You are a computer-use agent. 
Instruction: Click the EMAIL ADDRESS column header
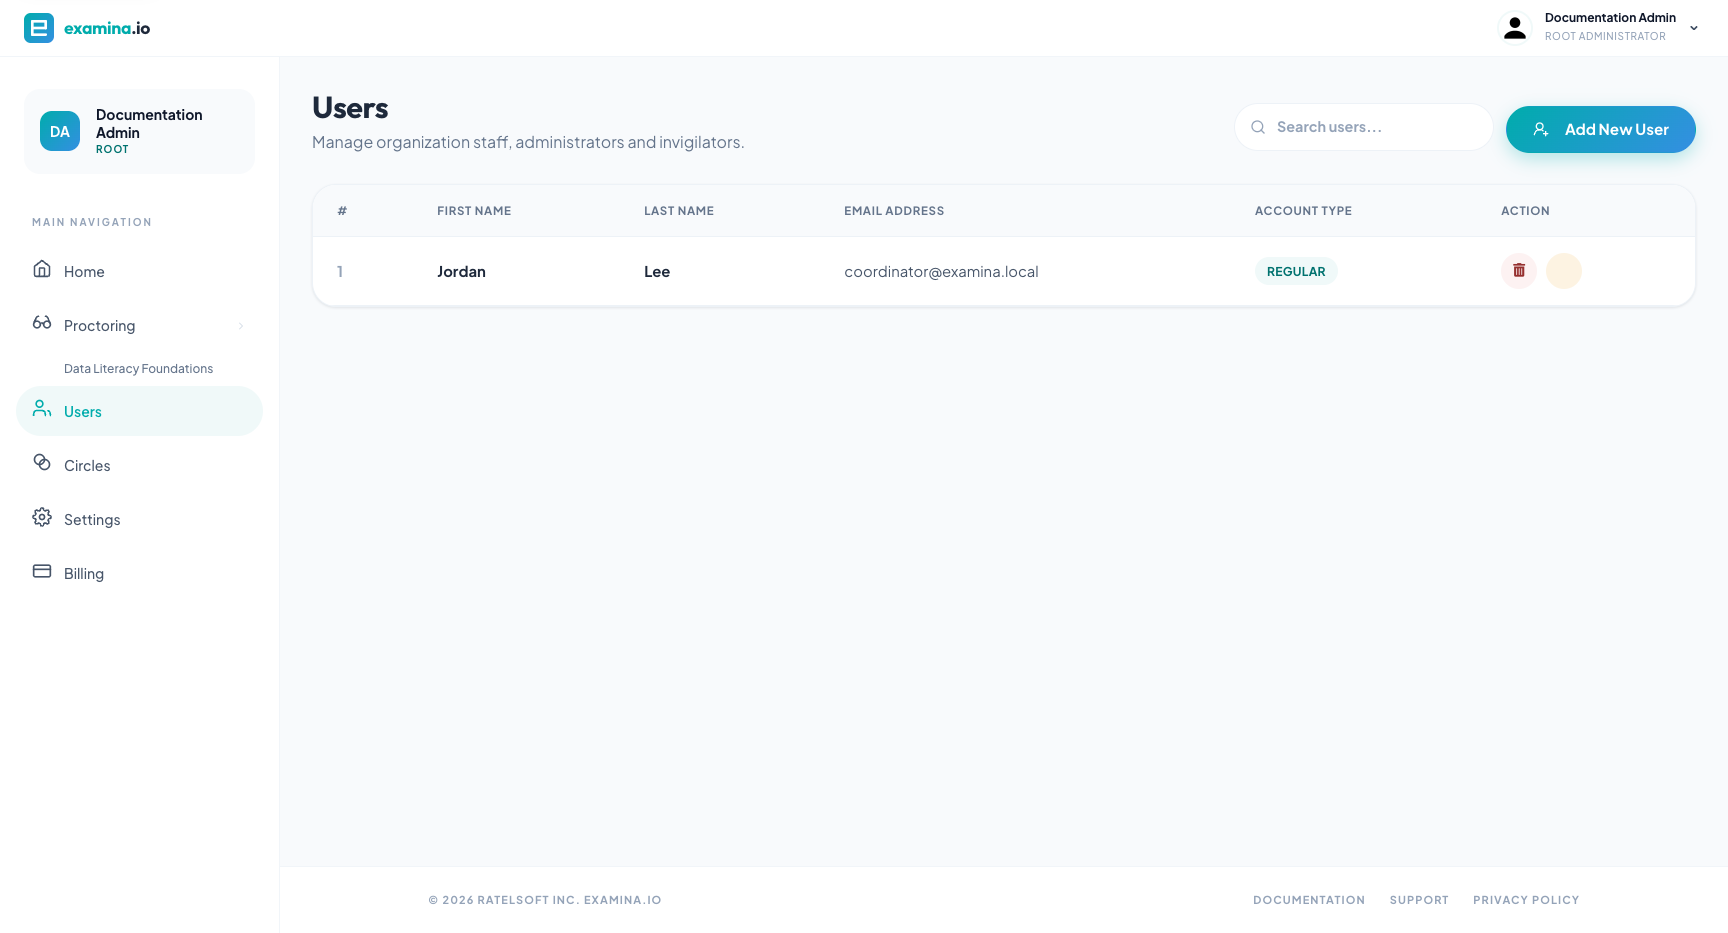[x=894, y=211]
